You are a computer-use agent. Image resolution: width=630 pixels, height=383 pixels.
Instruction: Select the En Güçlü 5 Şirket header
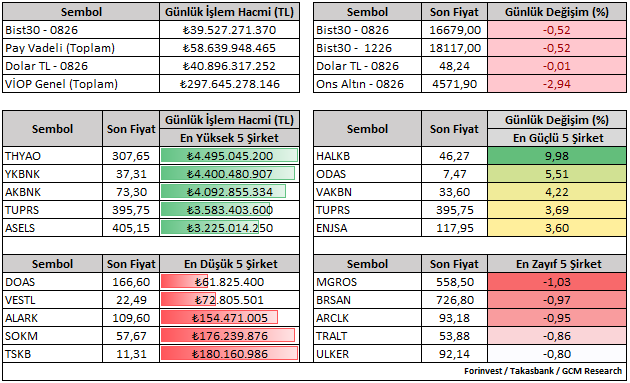pos(557,138)
